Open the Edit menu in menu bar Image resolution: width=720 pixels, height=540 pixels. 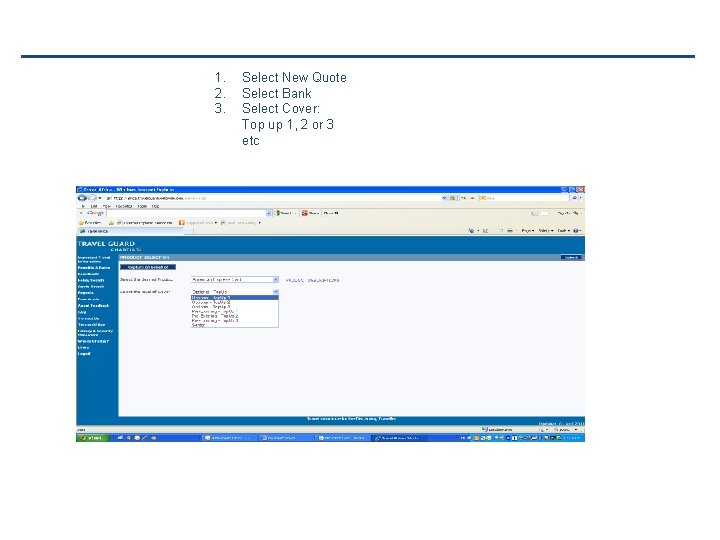tap(94, 206)
